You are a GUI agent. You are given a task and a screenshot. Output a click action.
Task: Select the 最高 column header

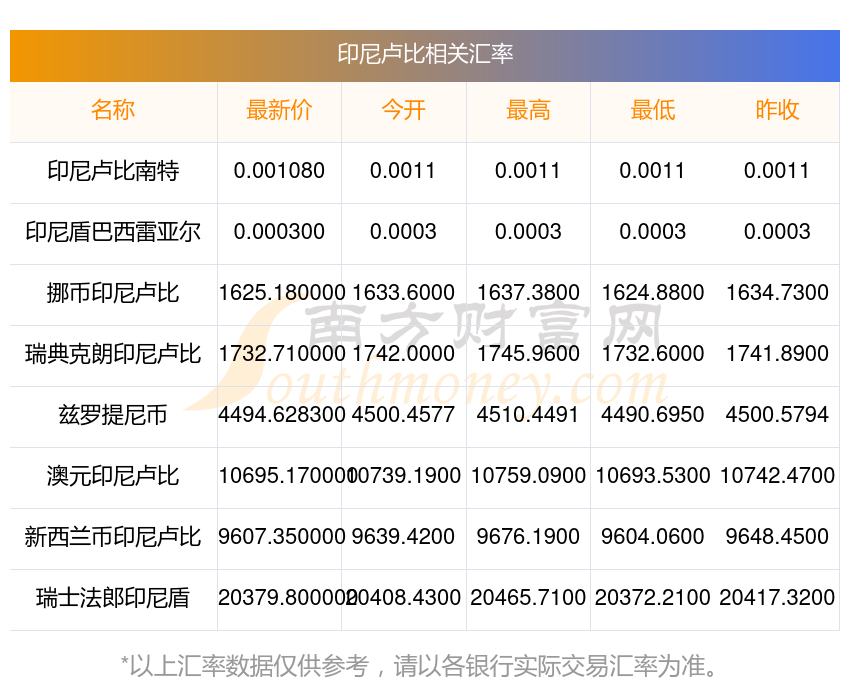(x=528, y=110)
